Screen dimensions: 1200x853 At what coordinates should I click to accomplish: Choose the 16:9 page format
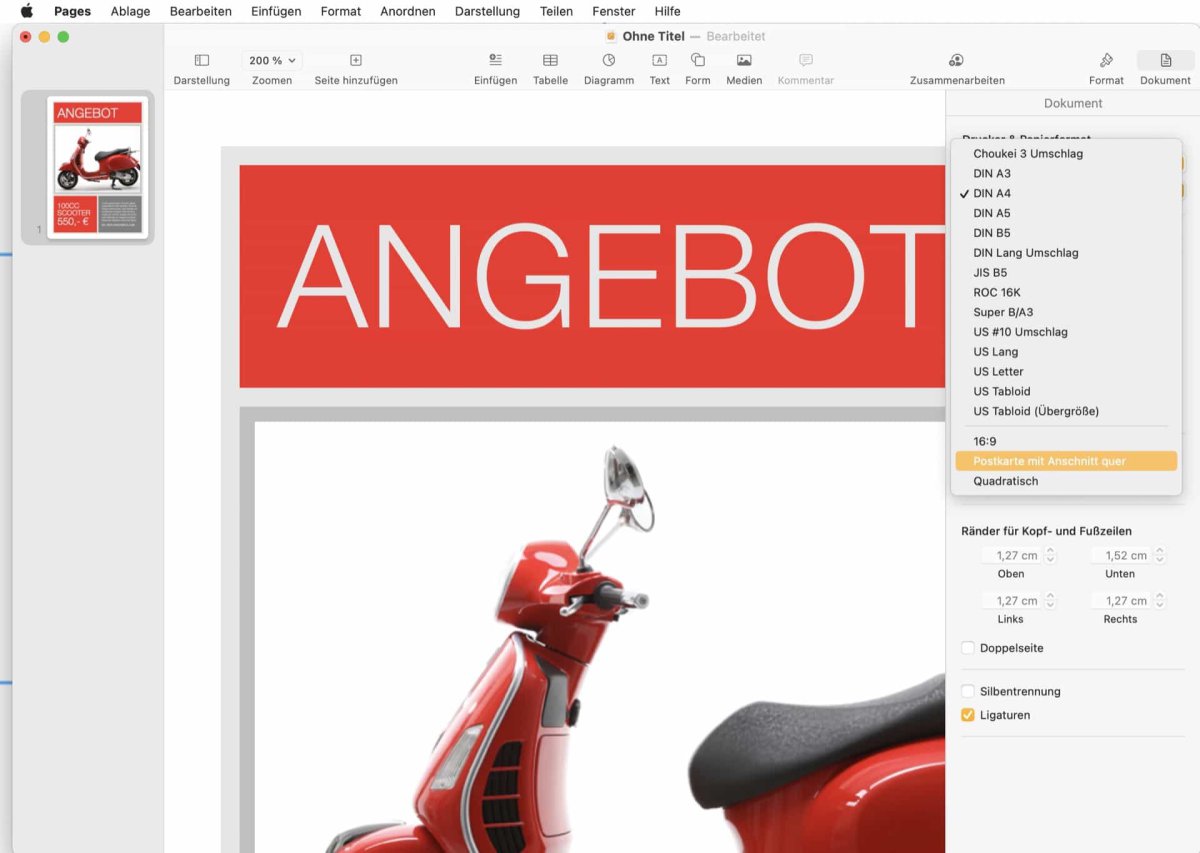click(x=1066, y=441)
